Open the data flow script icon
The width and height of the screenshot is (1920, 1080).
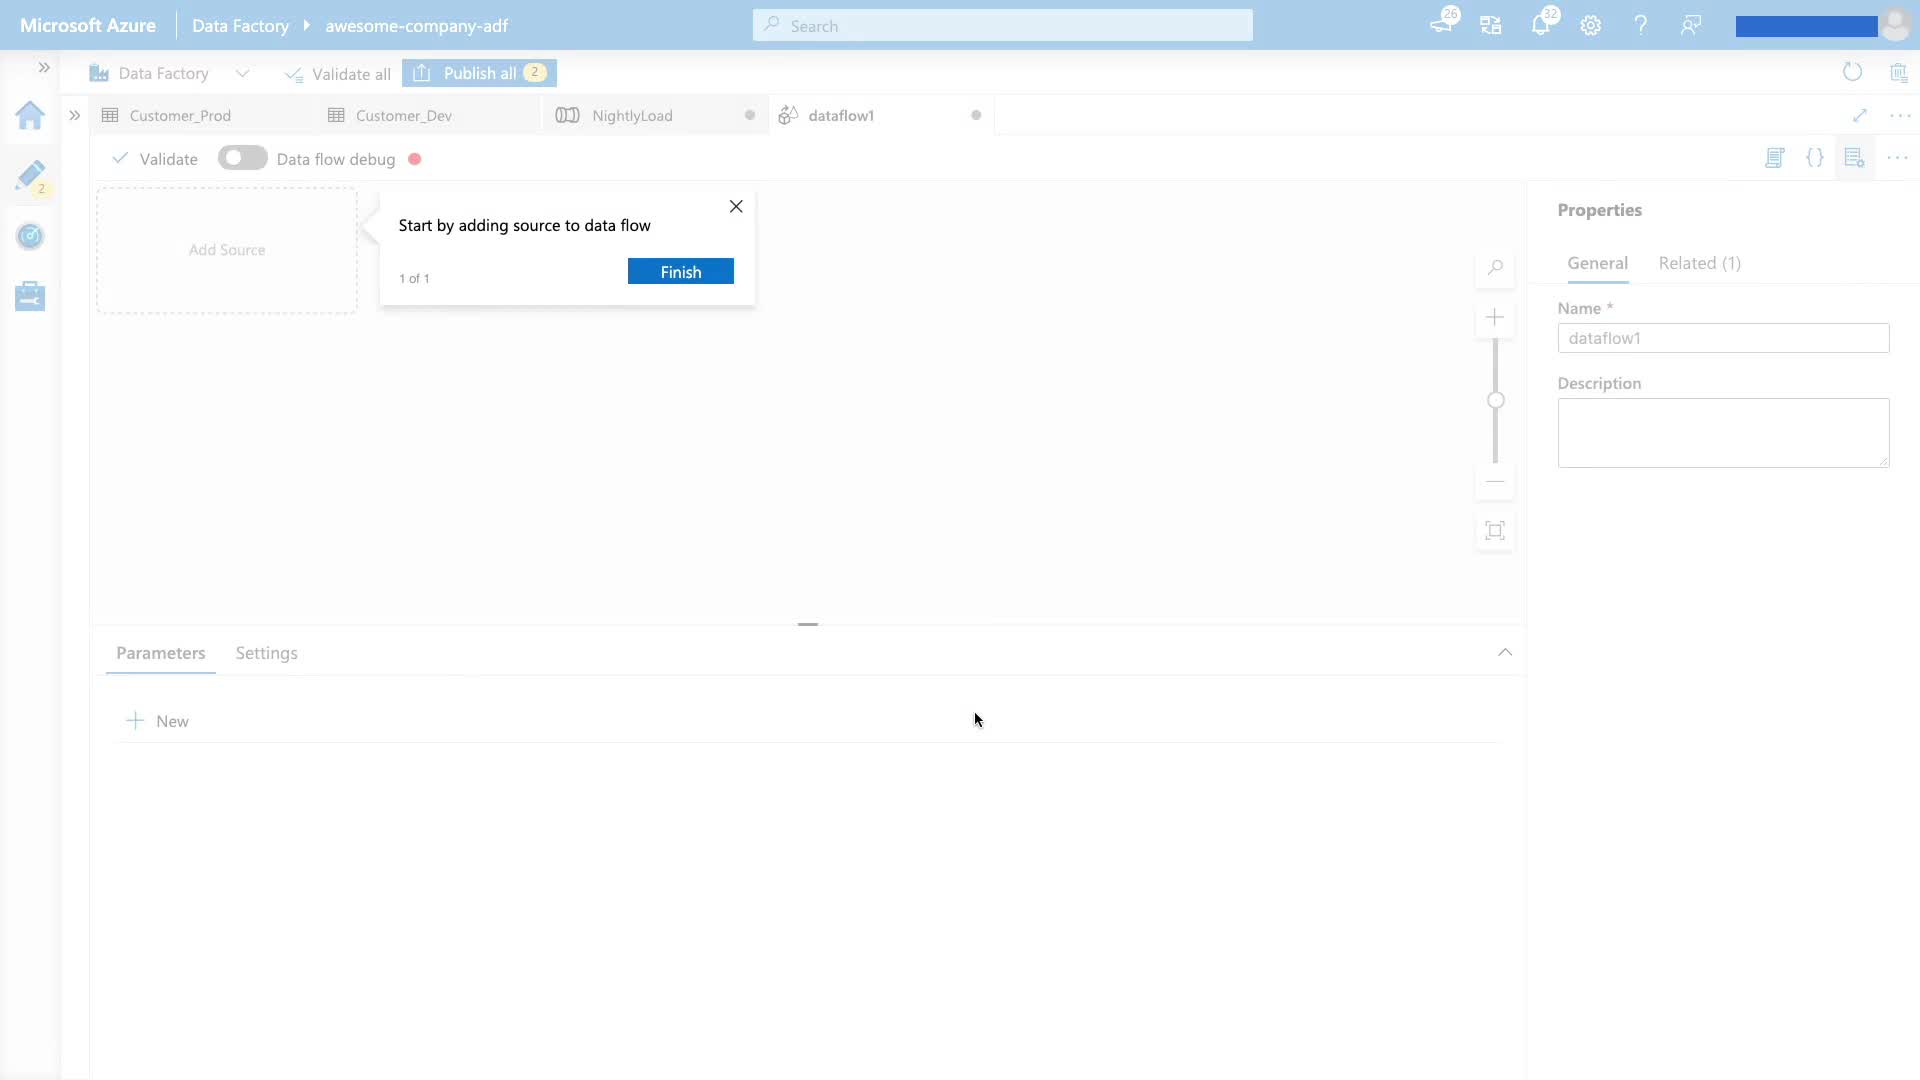(1775, 158)
